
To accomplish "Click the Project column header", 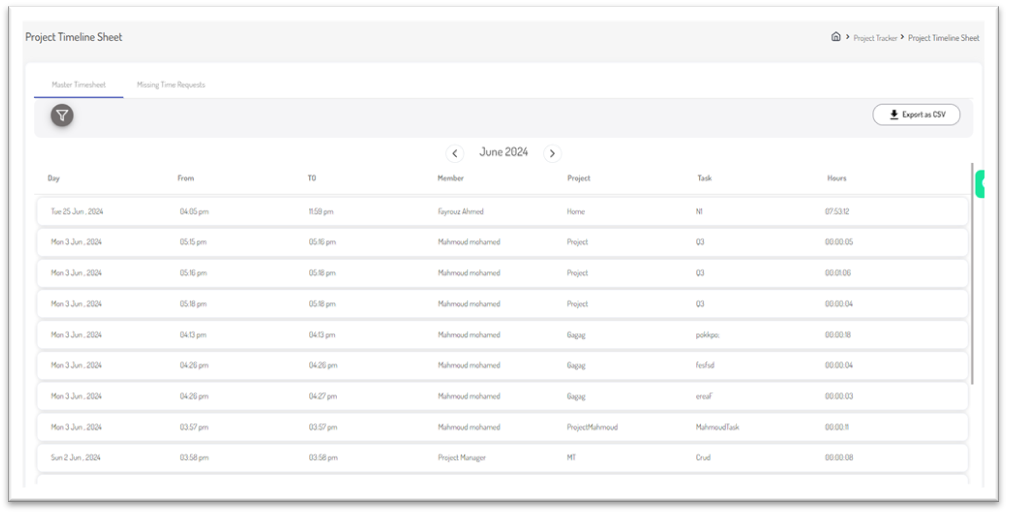I will (x=578, y=178).
